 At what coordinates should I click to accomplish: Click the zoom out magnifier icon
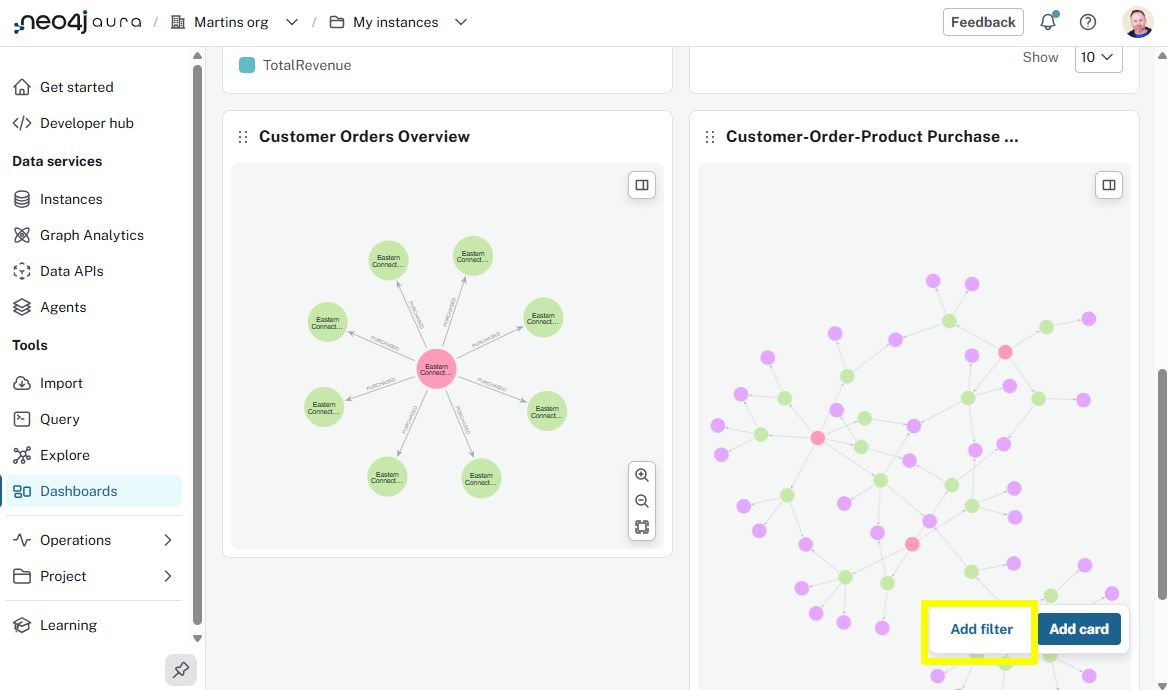click(642, 501)
